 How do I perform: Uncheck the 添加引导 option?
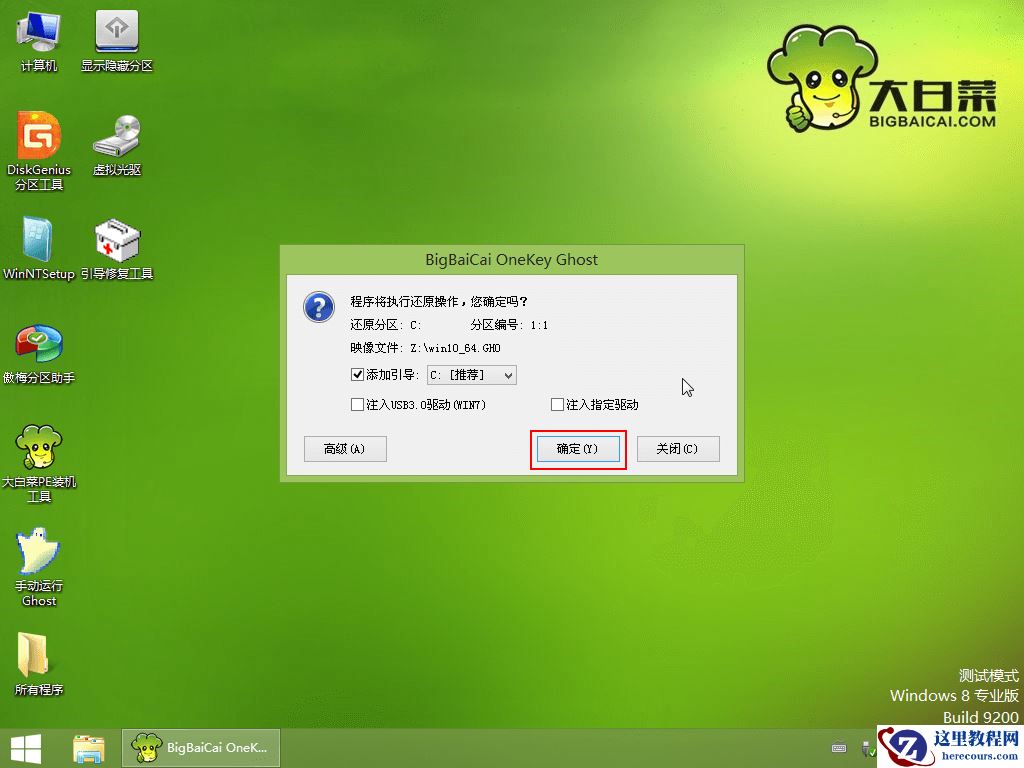(356, 375)
